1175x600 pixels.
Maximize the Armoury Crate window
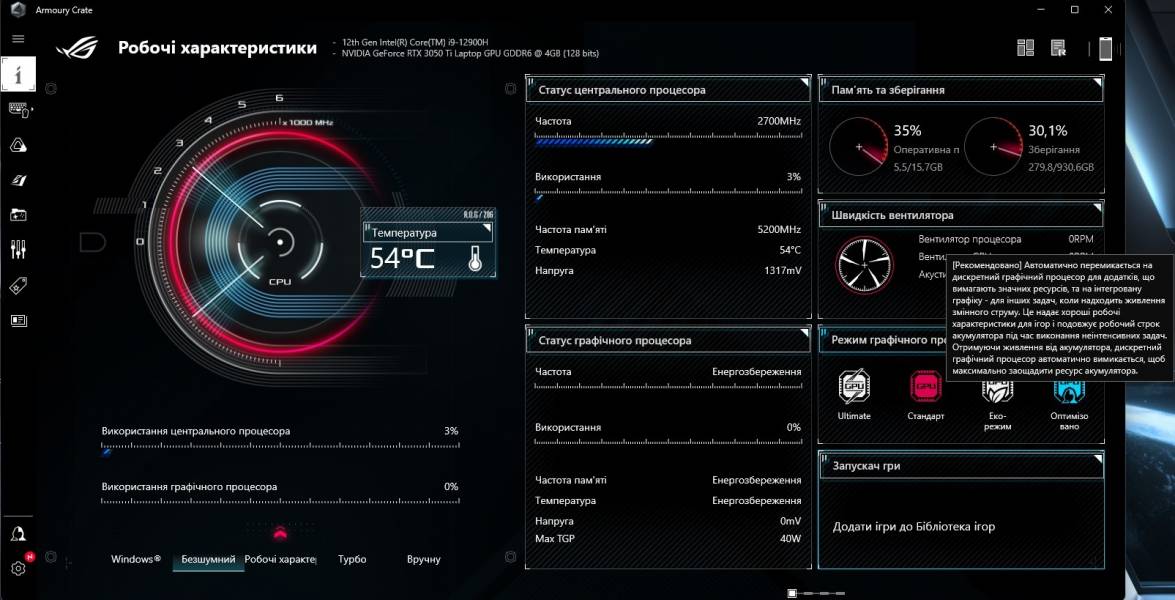tap(1075, 10)
